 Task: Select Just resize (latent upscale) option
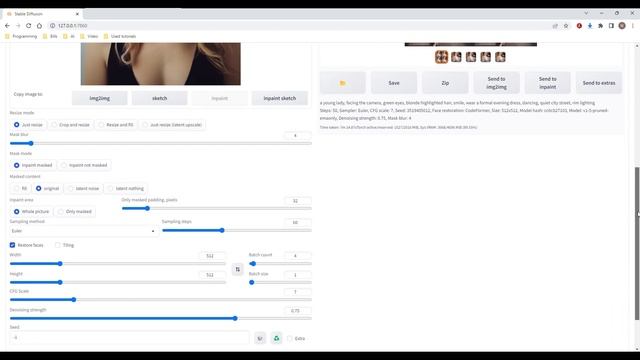pyautogui.click(x=172, y=124)
